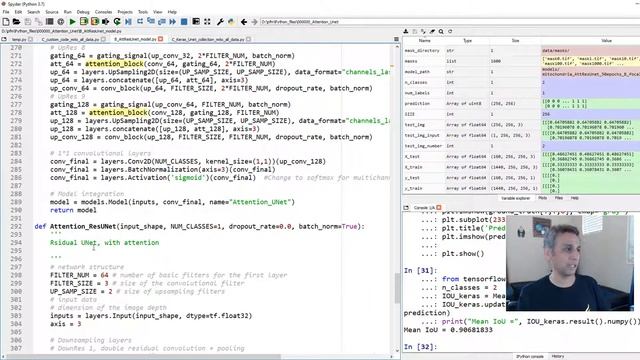Stop debugging blue square icon
The width and height of the screenshot is (640, 360).
[x=184, y=22]
